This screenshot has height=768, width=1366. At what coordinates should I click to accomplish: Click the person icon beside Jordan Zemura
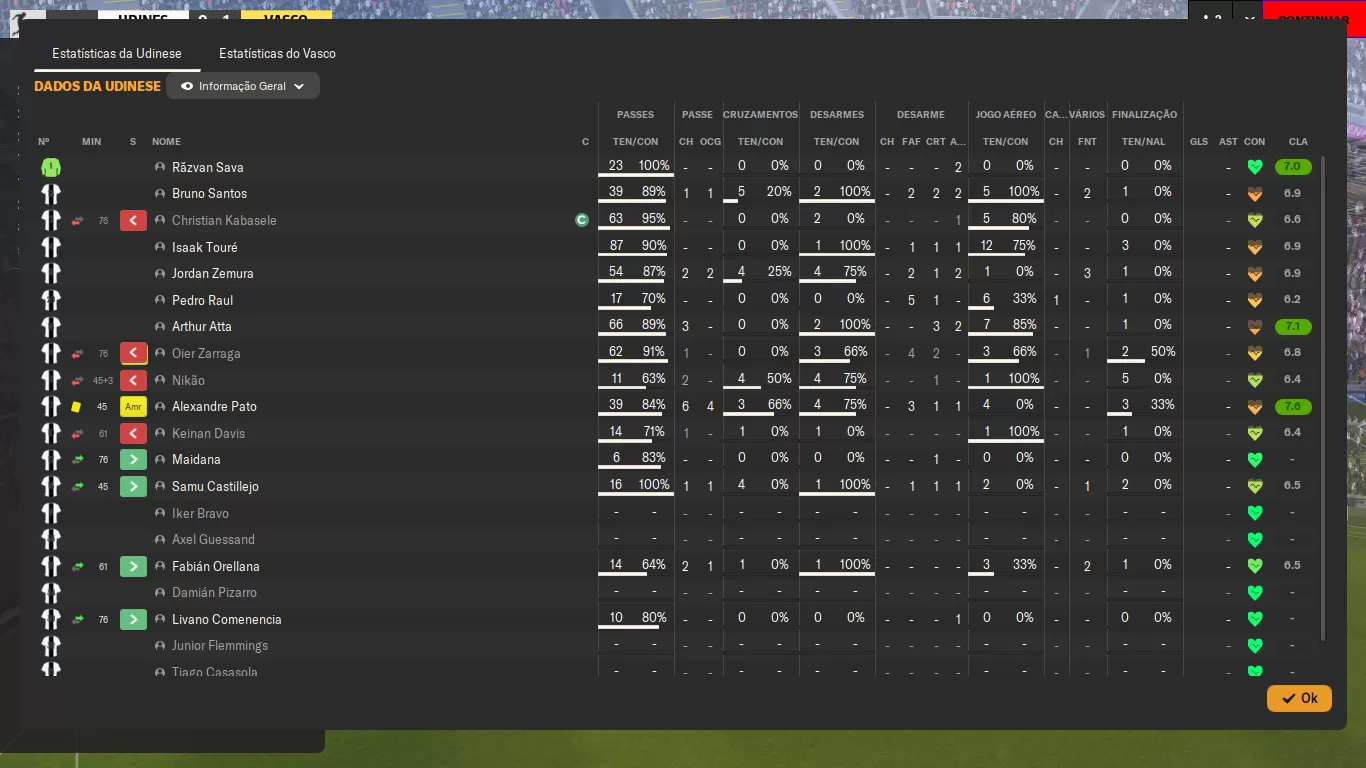pyautogui.click(x=160, y=273)
